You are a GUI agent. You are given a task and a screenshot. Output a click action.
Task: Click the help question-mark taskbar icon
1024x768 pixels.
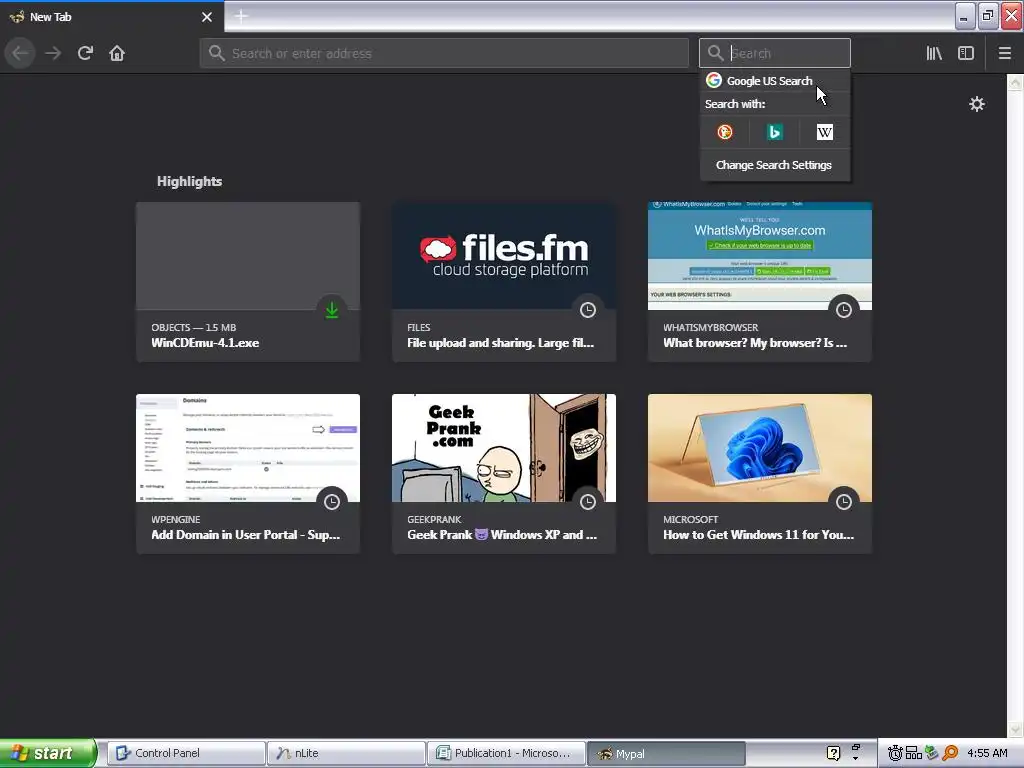833,753
